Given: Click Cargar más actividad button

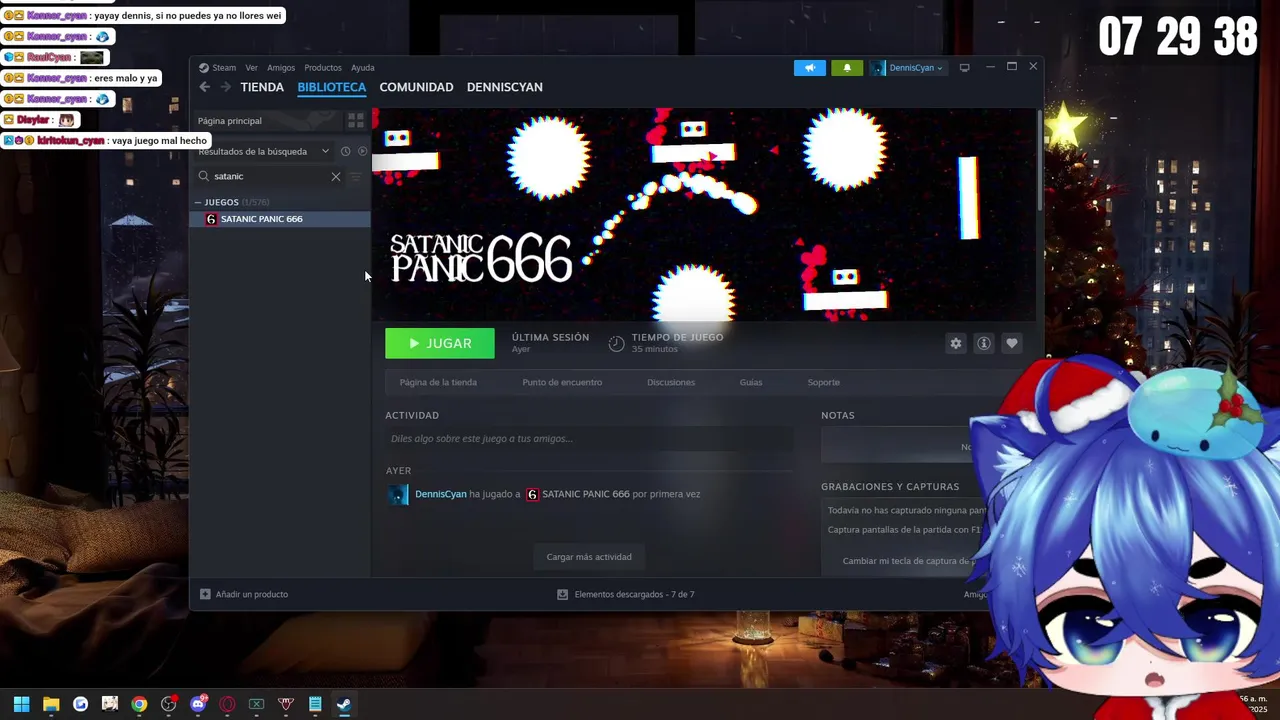Looking at the screenshot, I should point(589,557).
